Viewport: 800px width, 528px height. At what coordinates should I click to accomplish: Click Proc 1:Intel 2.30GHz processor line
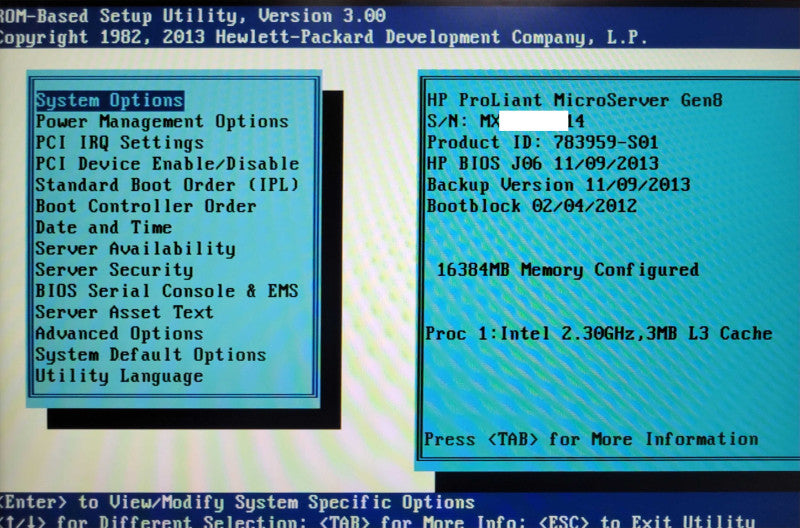599,334
